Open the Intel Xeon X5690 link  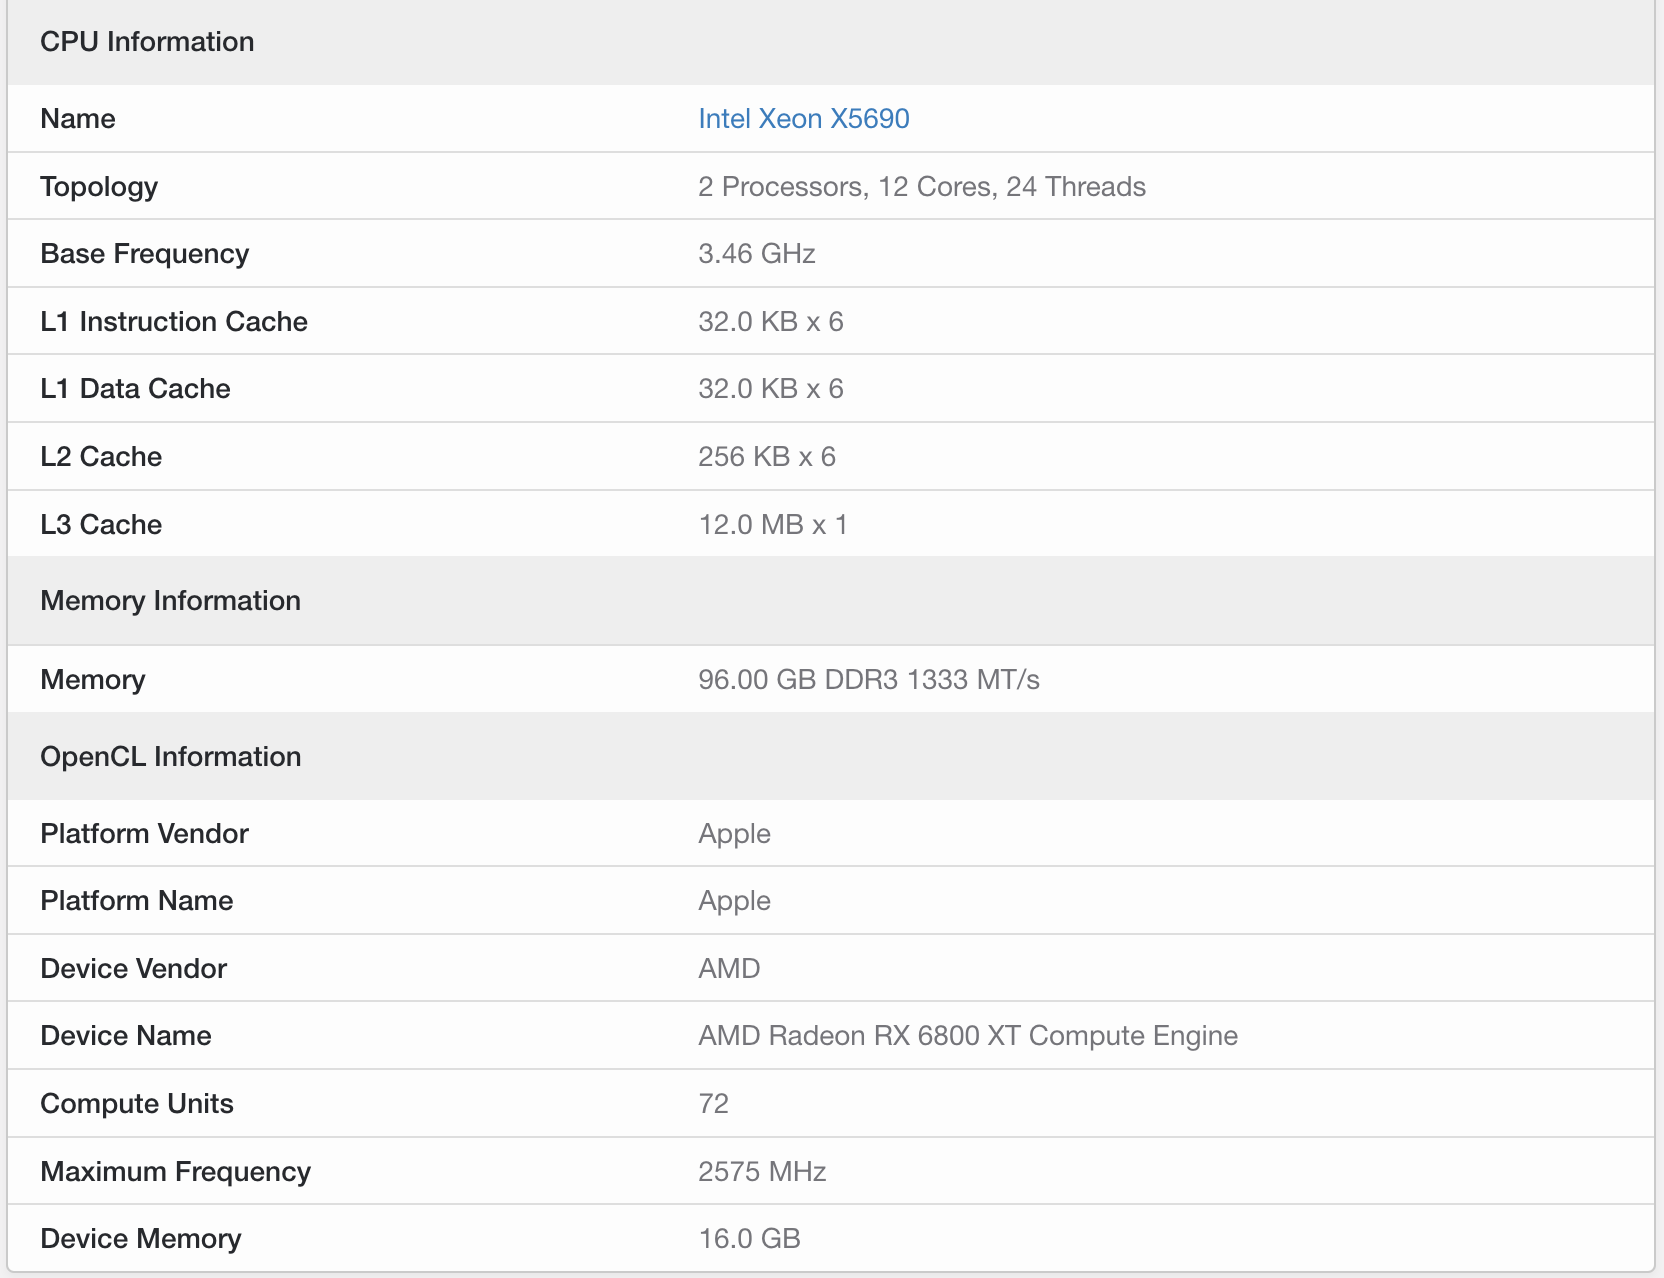[803, 119]
